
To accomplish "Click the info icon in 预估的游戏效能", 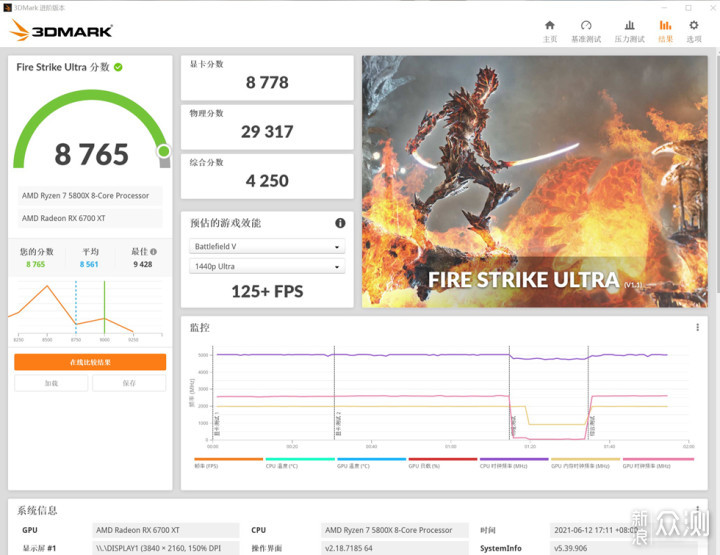I will (x=340, y=223).
